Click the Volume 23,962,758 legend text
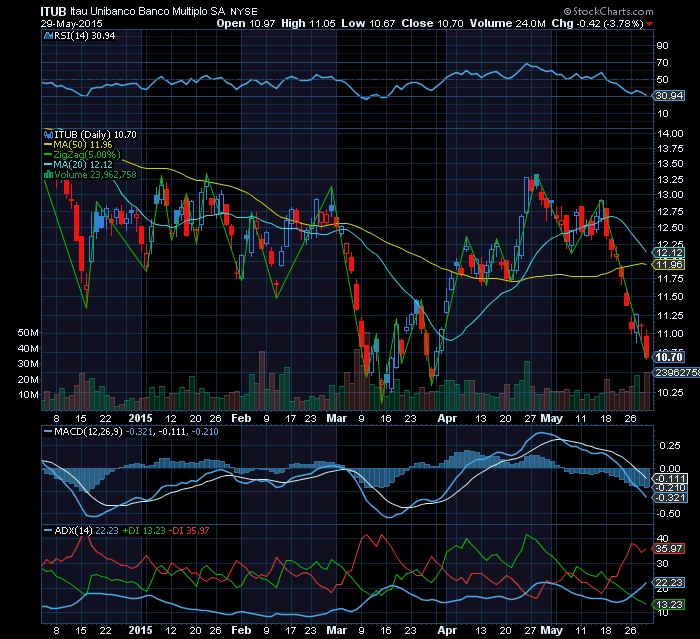Image resolution: width=700 pixels, height=639 pixels. (x=95, y=175)
